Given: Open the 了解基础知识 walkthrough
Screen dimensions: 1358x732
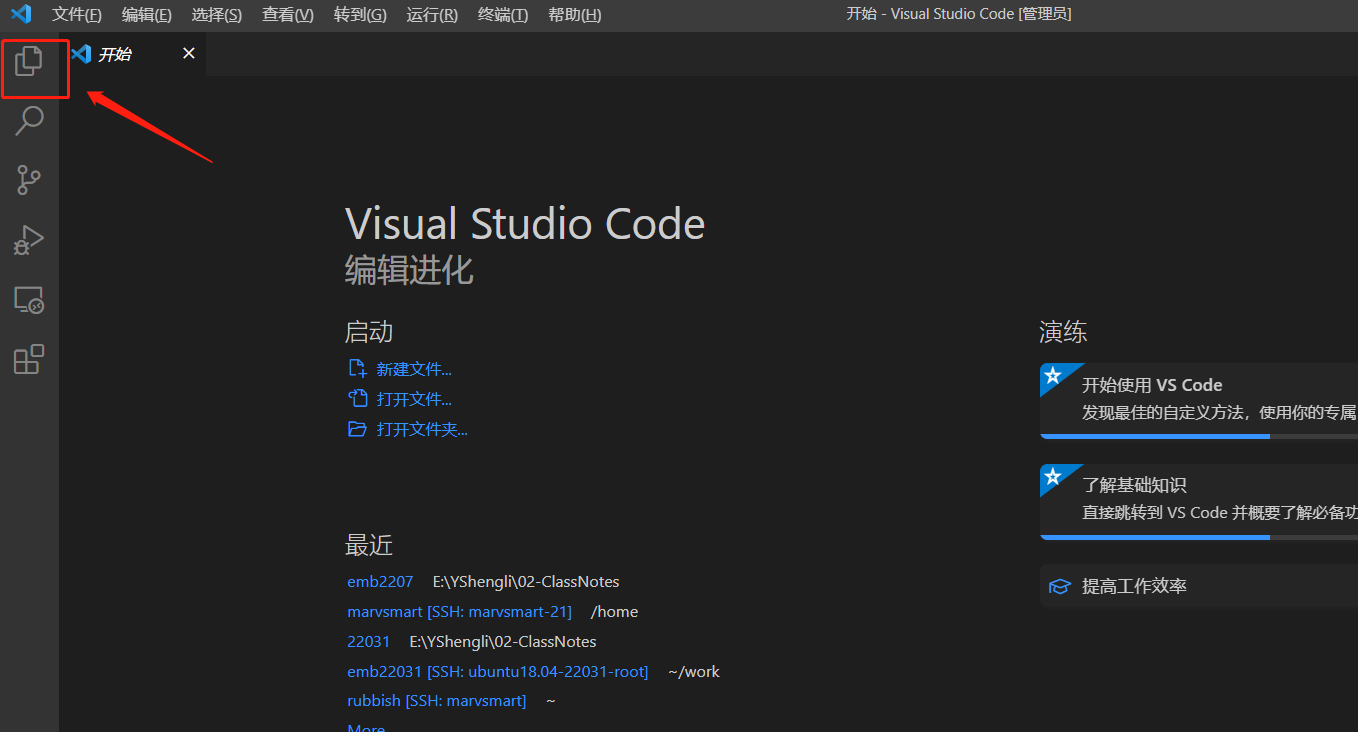Looking at the screenshot, I should pyautogui.click(x=1199, y=501).
